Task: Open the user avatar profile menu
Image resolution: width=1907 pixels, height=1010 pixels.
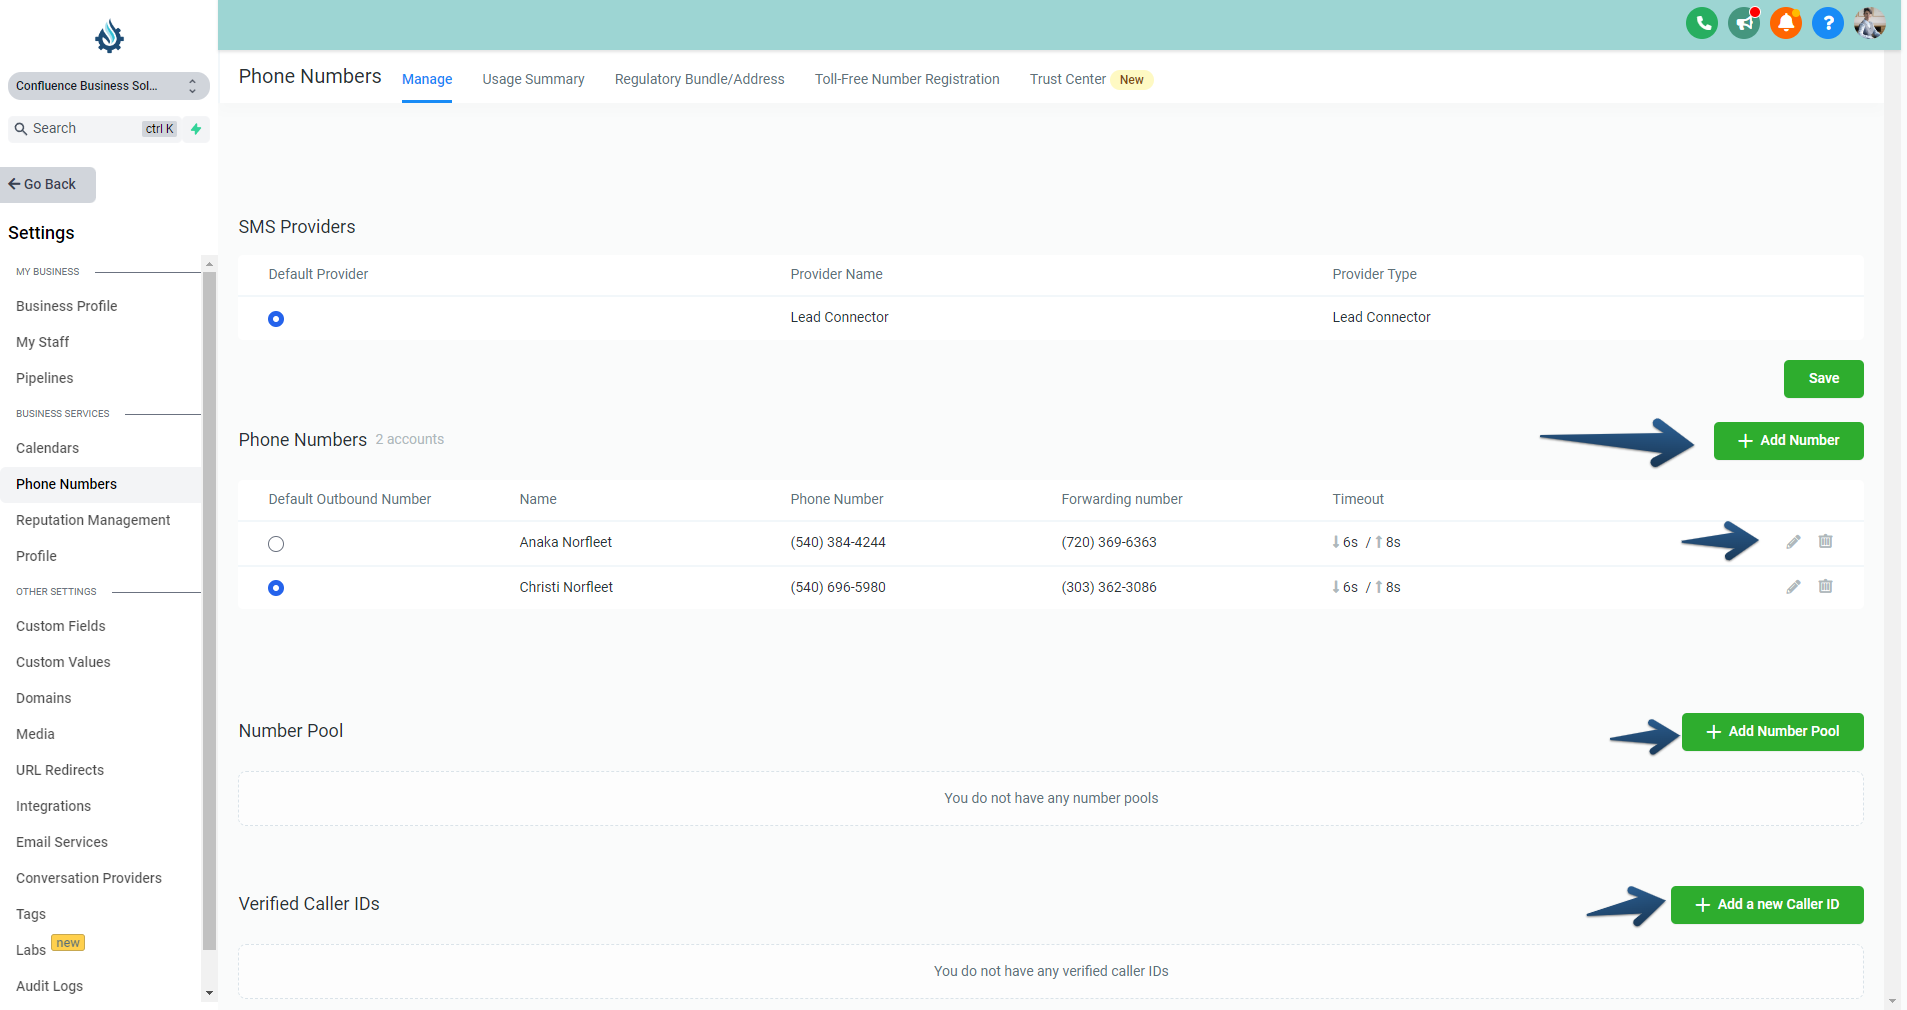Action: [x=1869, y=23]
